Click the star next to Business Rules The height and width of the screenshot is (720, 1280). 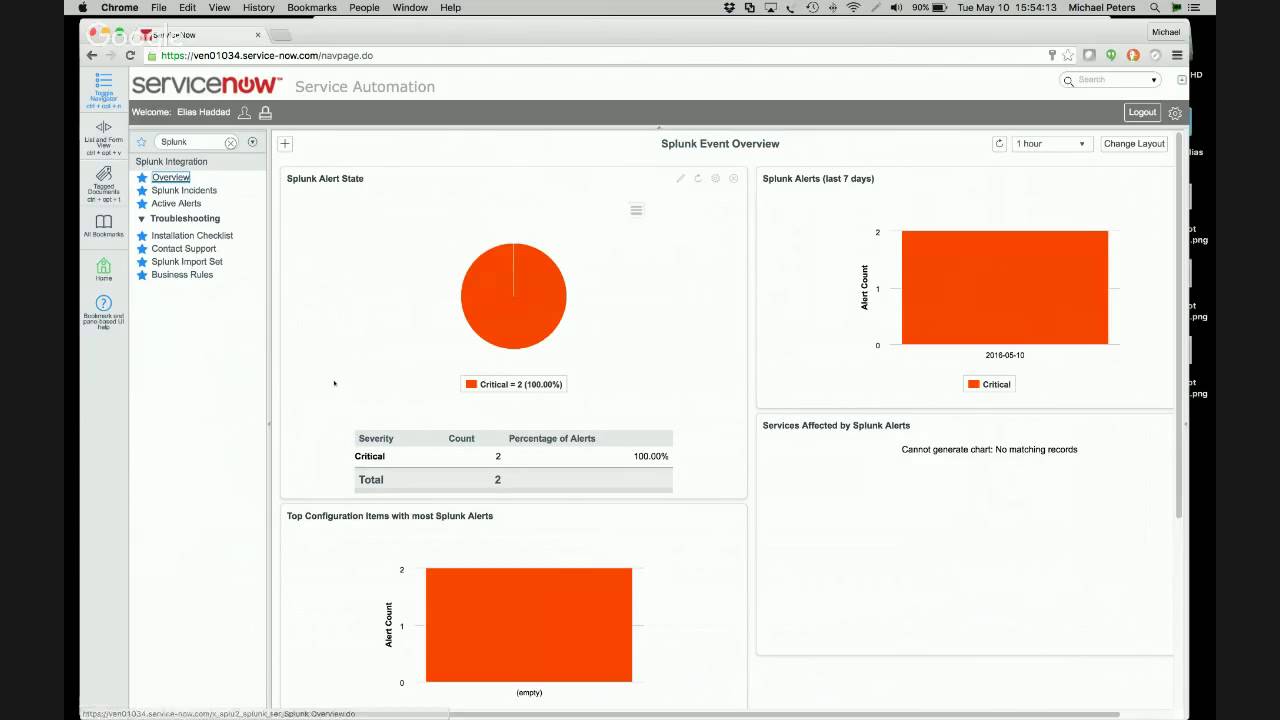[142, 275]
